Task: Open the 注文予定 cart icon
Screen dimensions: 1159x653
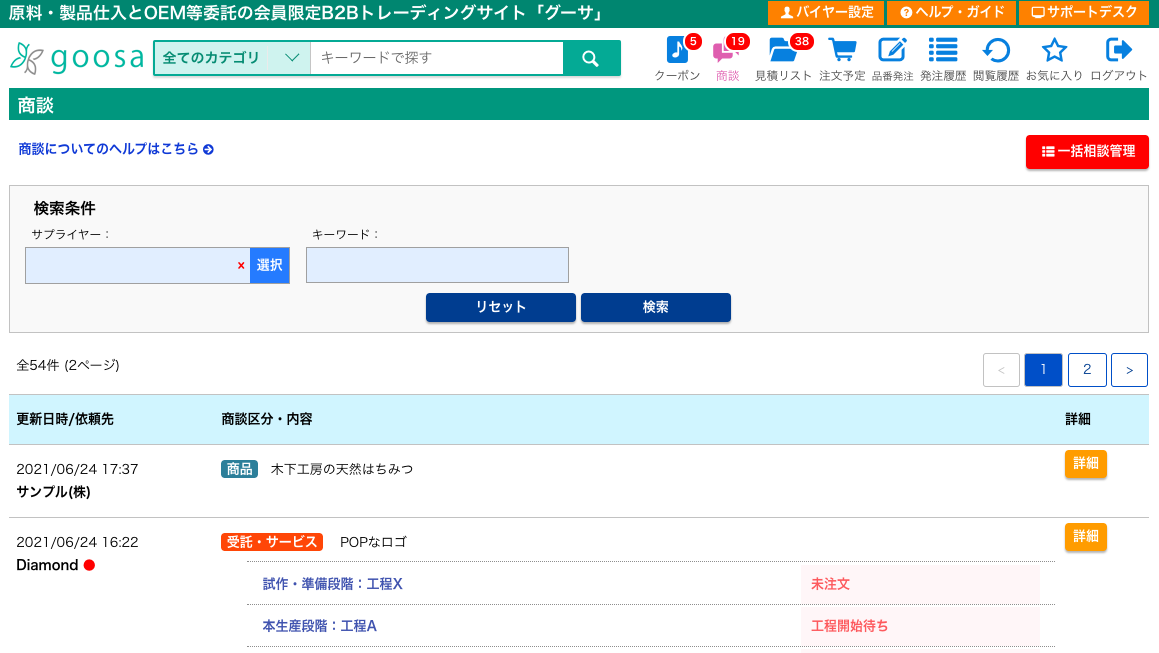Action: click(842, 50)
